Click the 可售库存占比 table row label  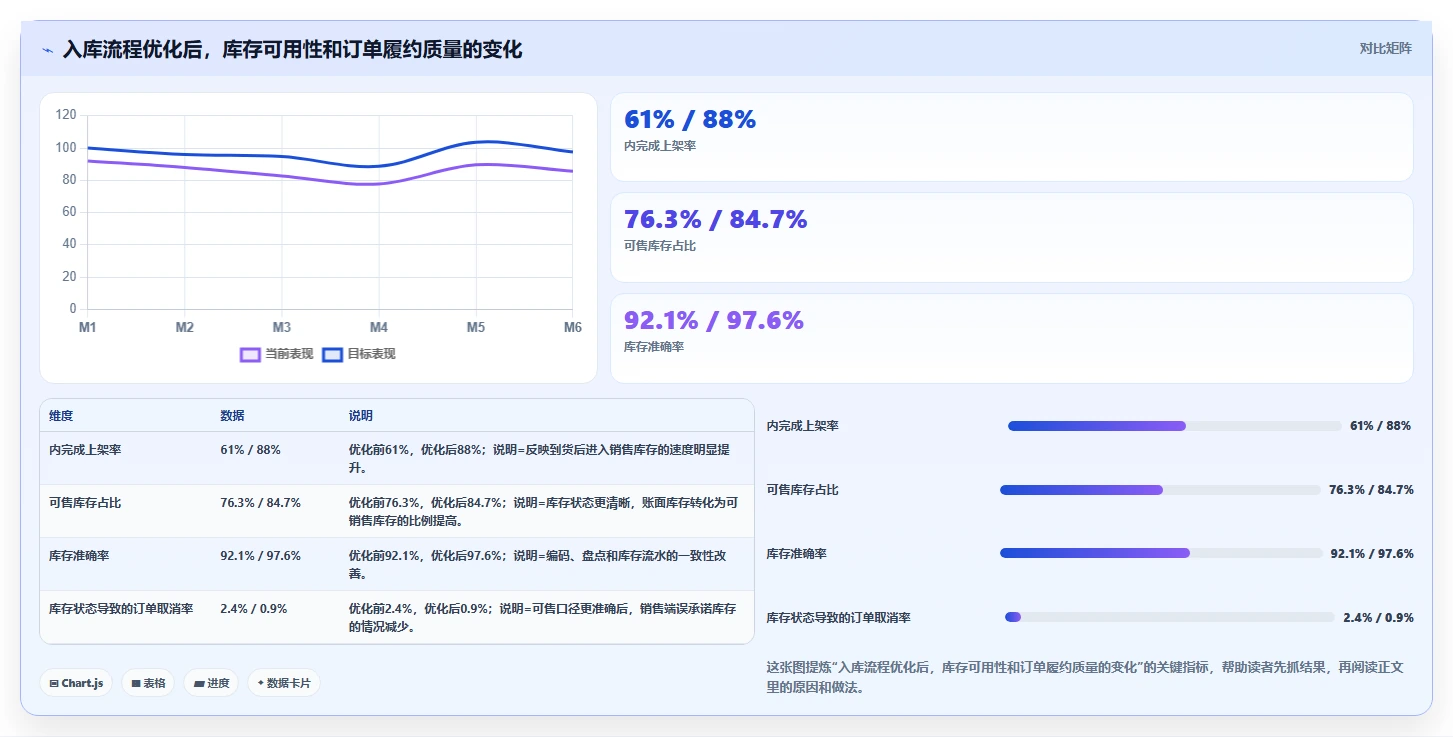pyautogui.click(x=85, y=503)
